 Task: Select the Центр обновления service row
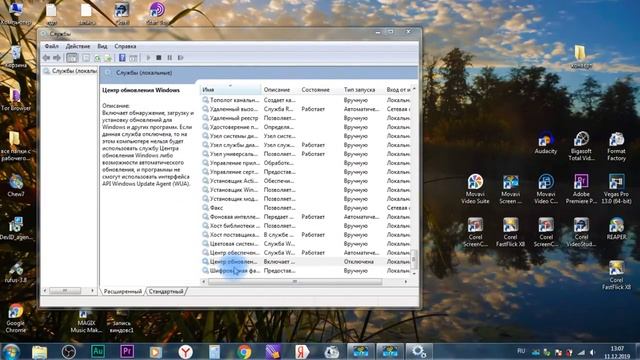point(306,262)
